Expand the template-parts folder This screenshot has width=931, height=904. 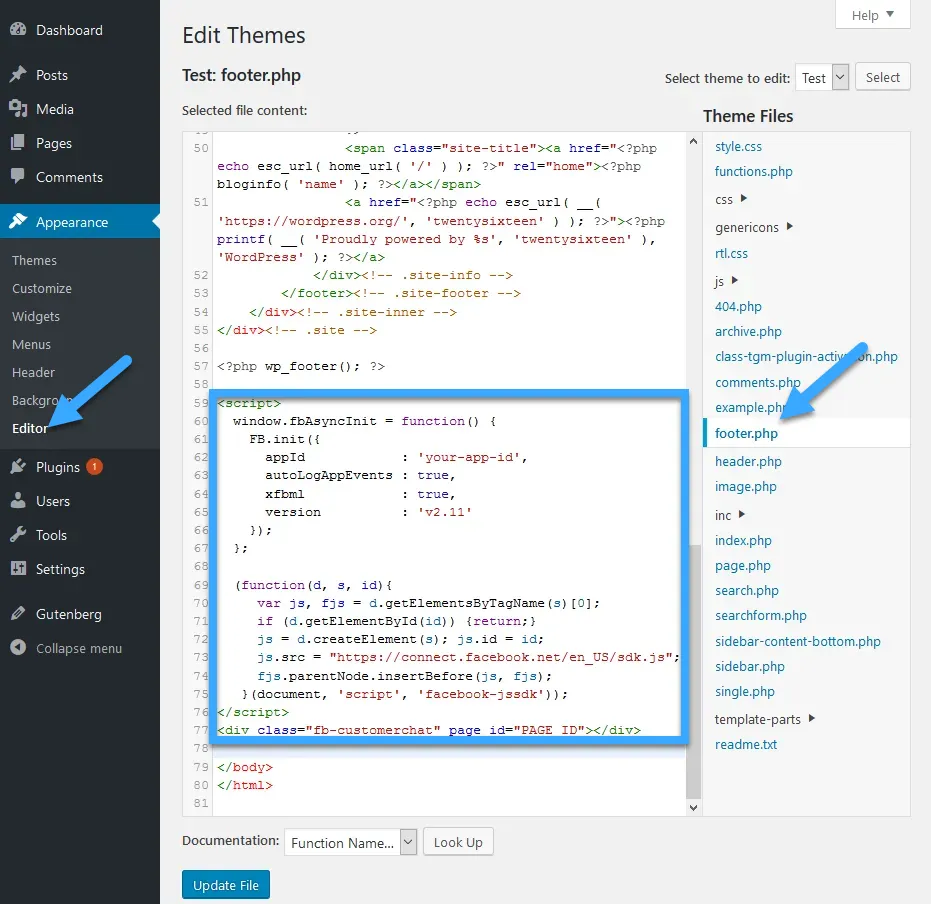click(x=811, y=718)
